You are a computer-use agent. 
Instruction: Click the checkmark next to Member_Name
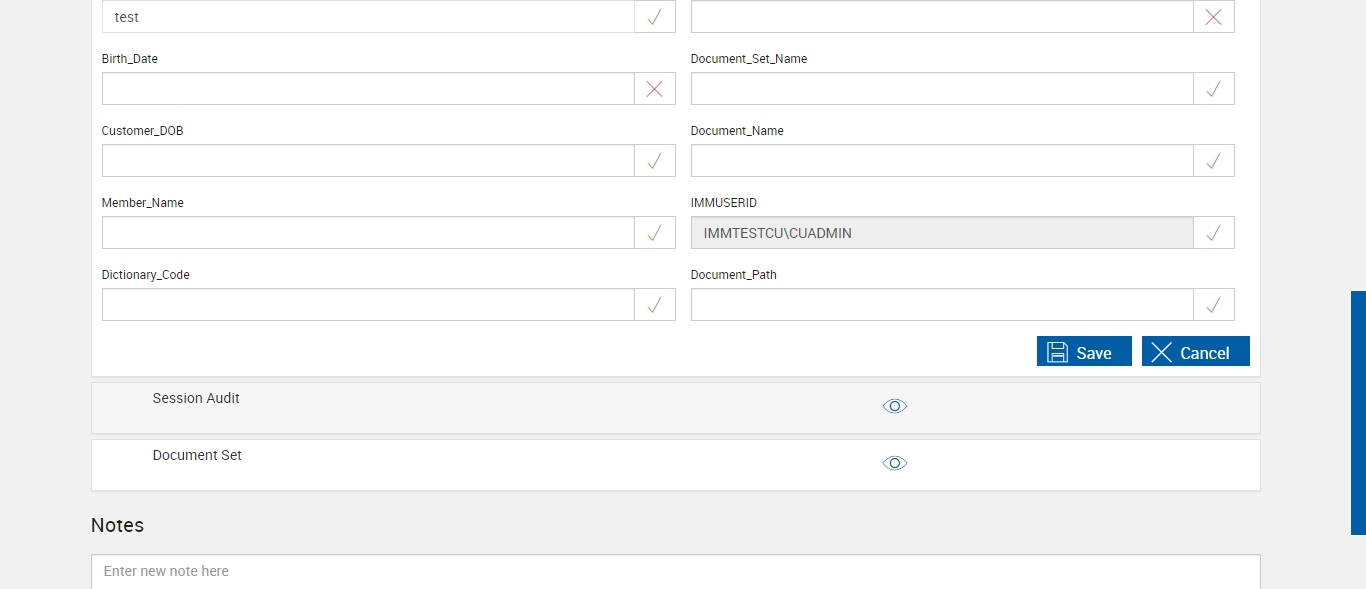[x=654, y=233]
